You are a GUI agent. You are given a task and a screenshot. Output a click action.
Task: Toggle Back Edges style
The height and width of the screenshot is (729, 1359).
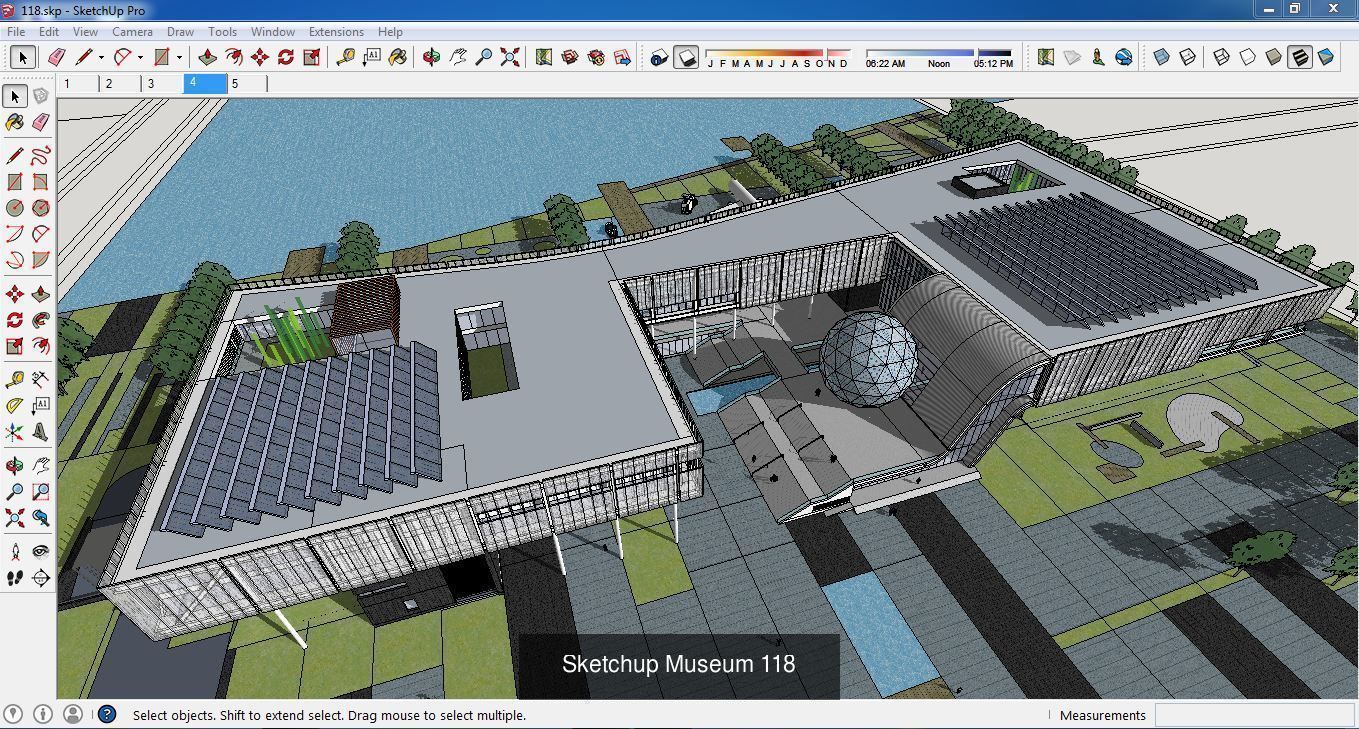click(1188, 57)
